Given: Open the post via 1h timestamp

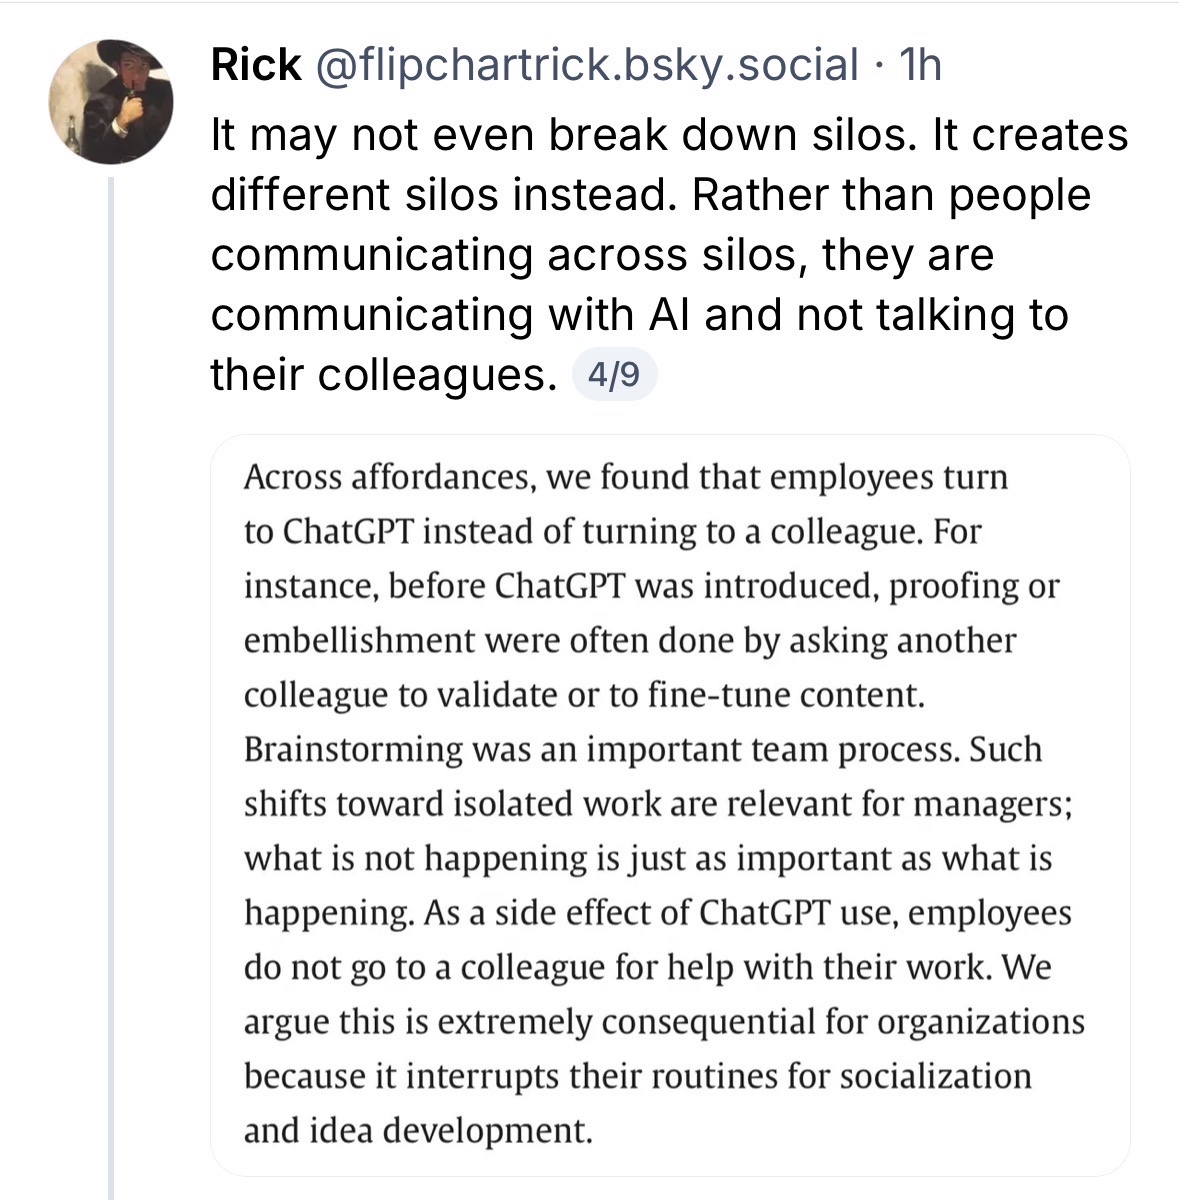Looking at the screenshot, I should click(920, 66).
